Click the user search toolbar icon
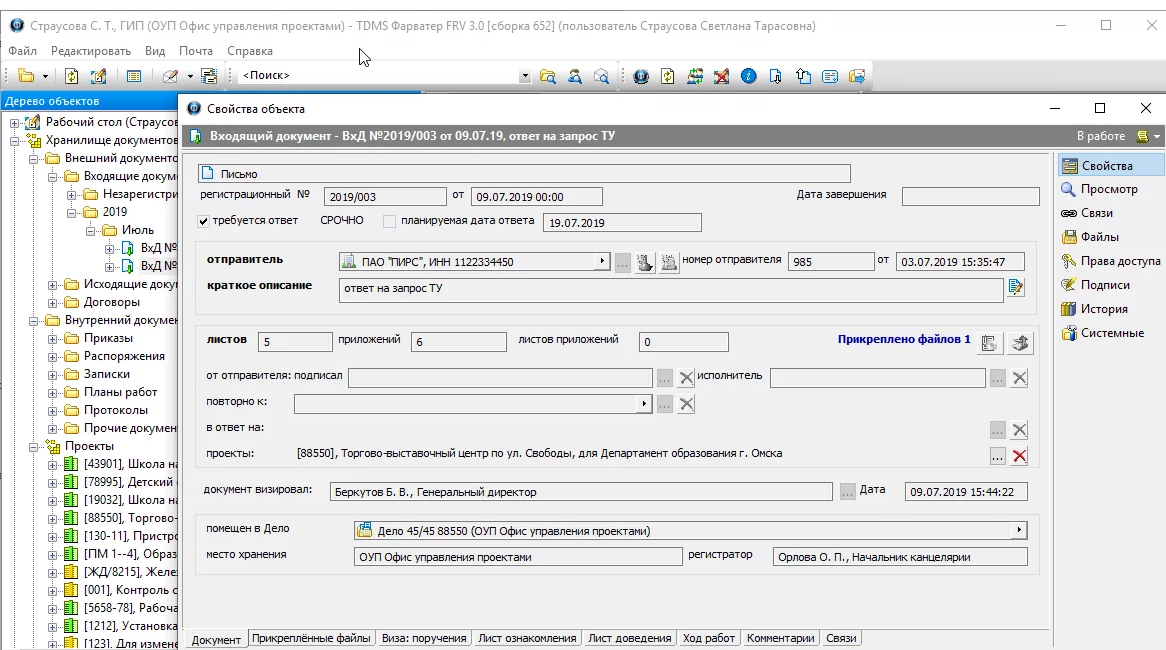 [575, 76]
